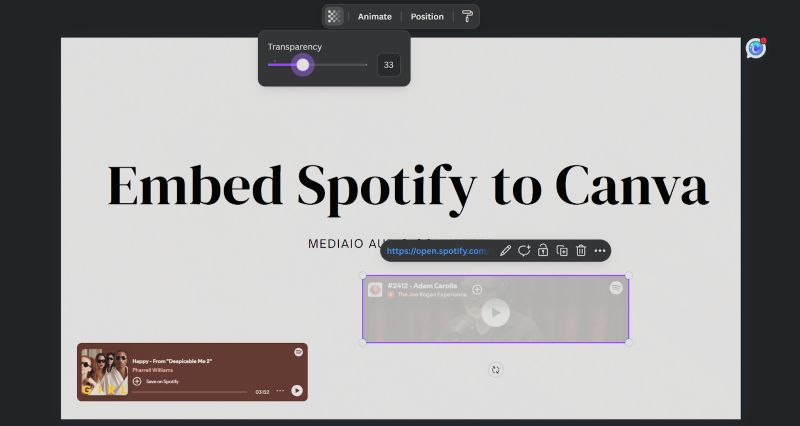Select the copy style paint roller icon

pyautogui.click(x=467, y=16)
